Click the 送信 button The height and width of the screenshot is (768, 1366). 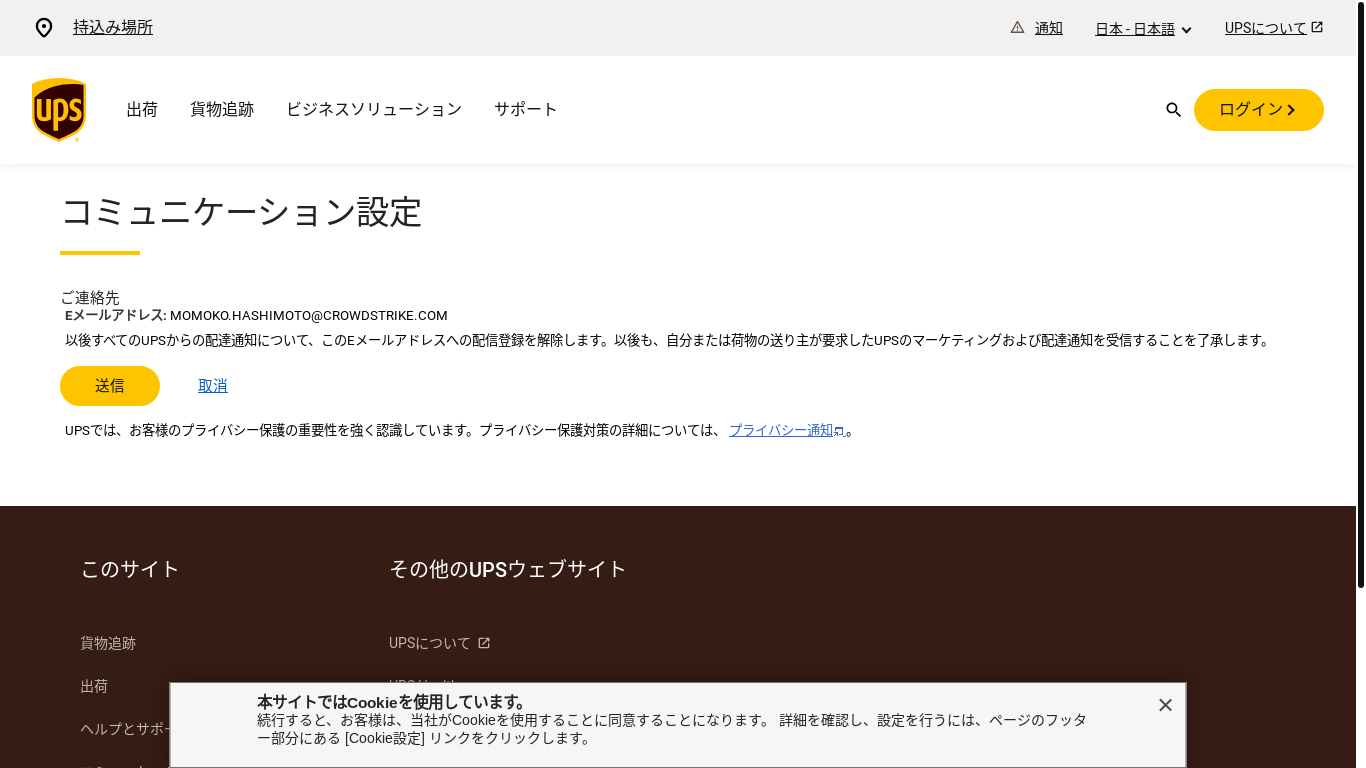click(110, 386)
